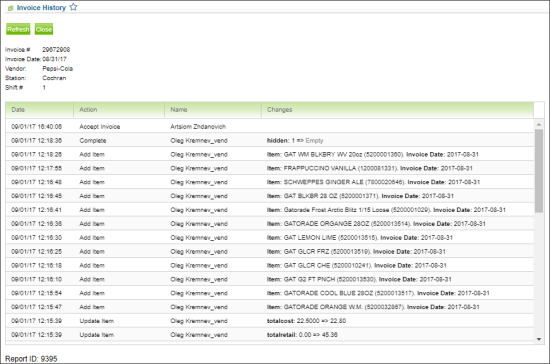Sort by the Name column header

213,110
